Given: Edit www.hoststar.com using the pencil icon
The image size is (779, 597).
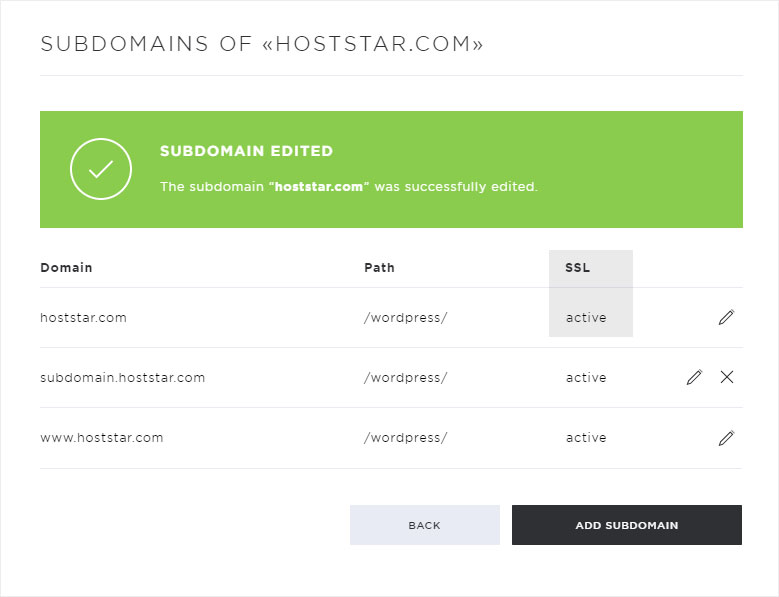Looking at the screenshot, I should 726,438.
